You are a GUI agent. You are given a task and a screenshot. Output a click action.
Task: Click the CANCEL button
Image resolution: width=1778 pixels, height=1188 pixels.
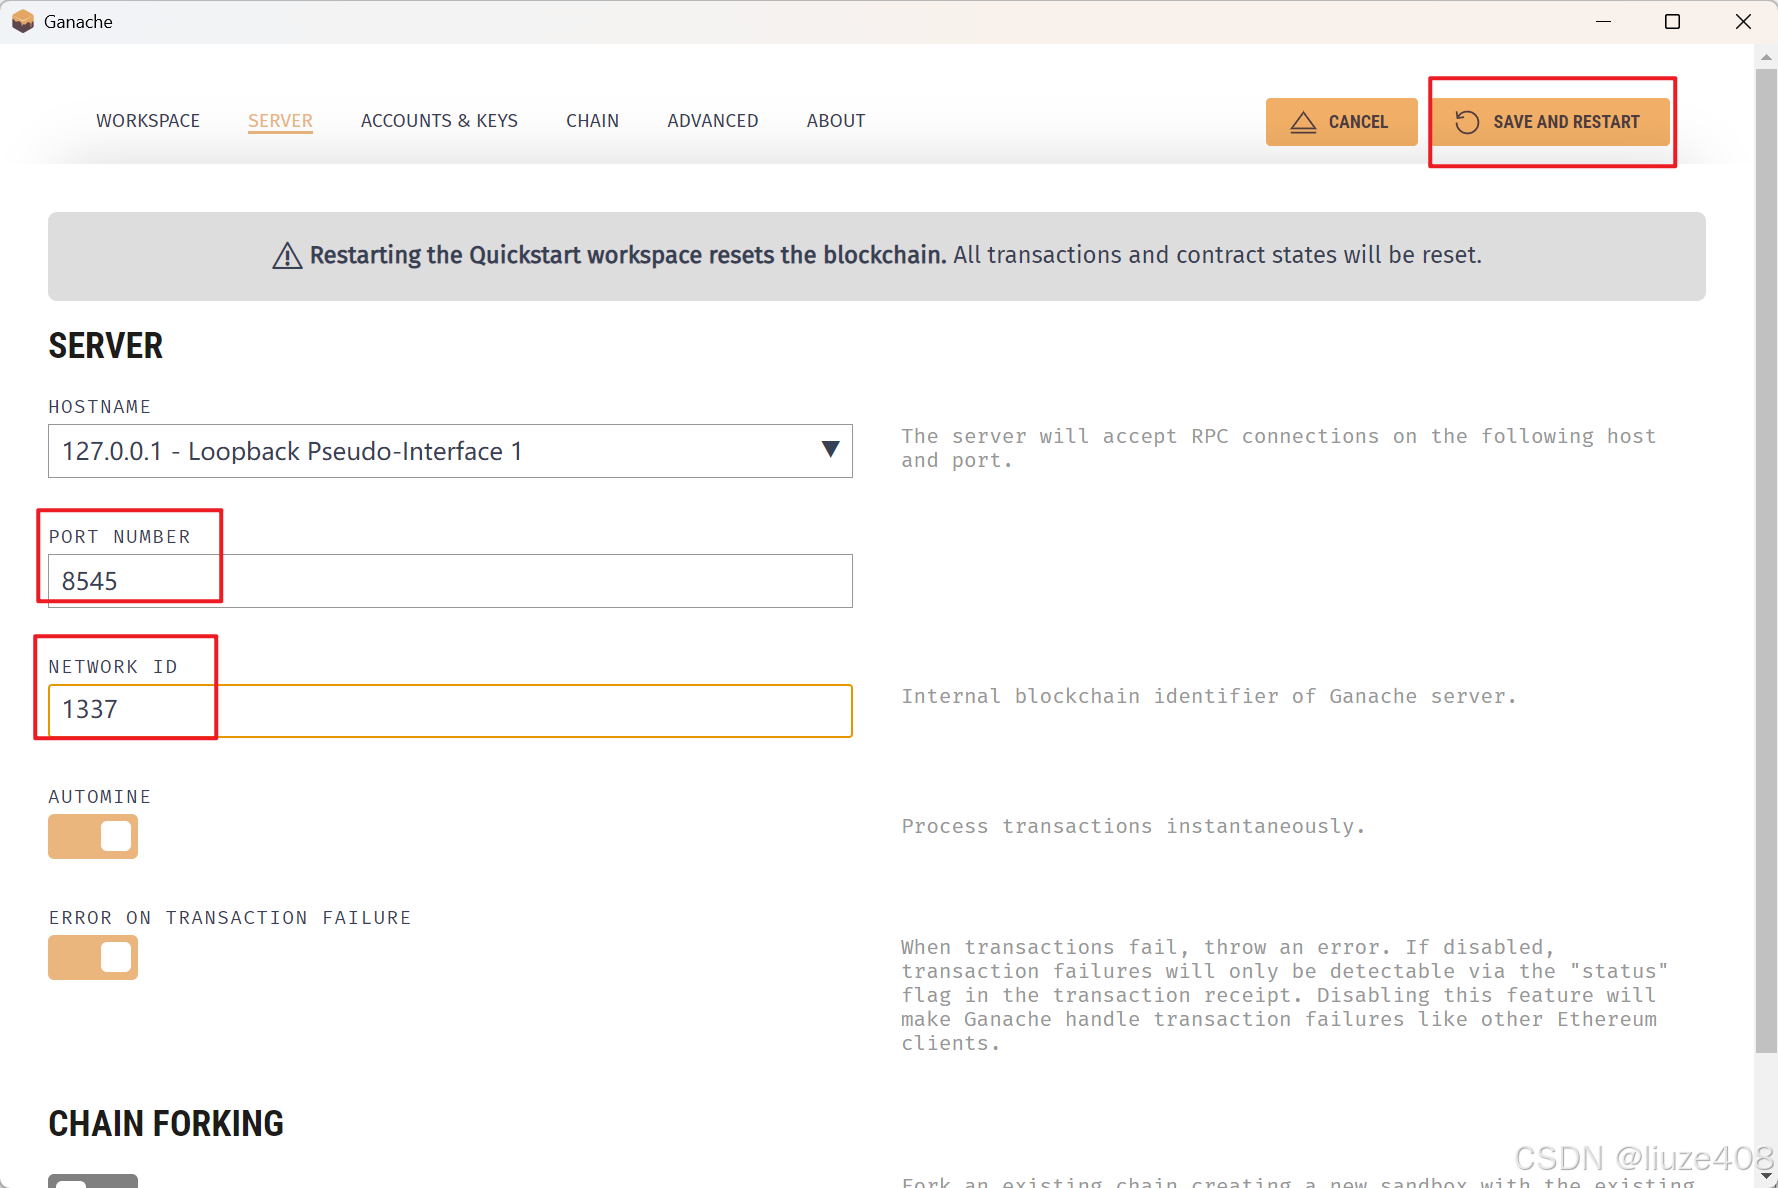pos(1341,122)
